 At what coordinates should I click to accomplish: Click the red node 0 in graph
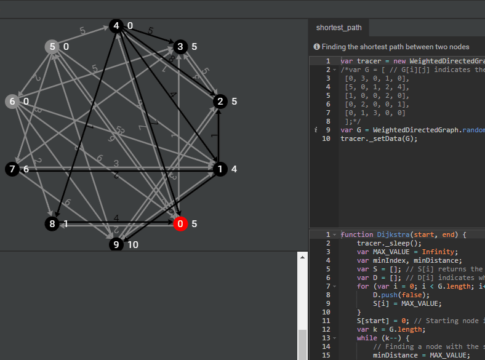180,224
